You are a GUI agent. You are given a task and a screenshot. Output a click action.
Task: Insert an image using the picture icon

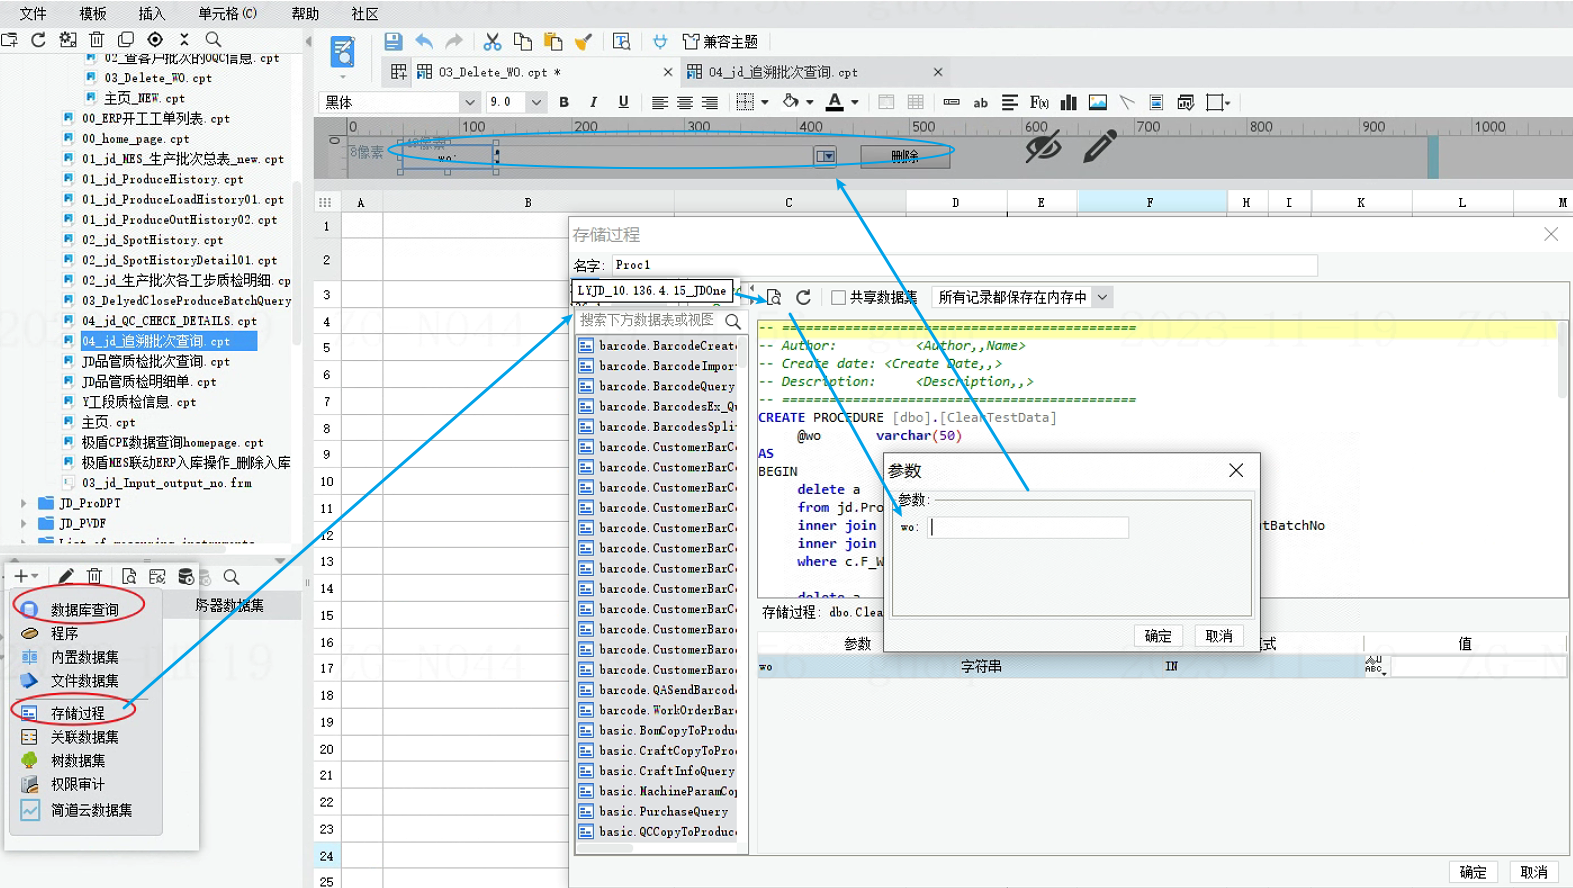(1098, 102)
